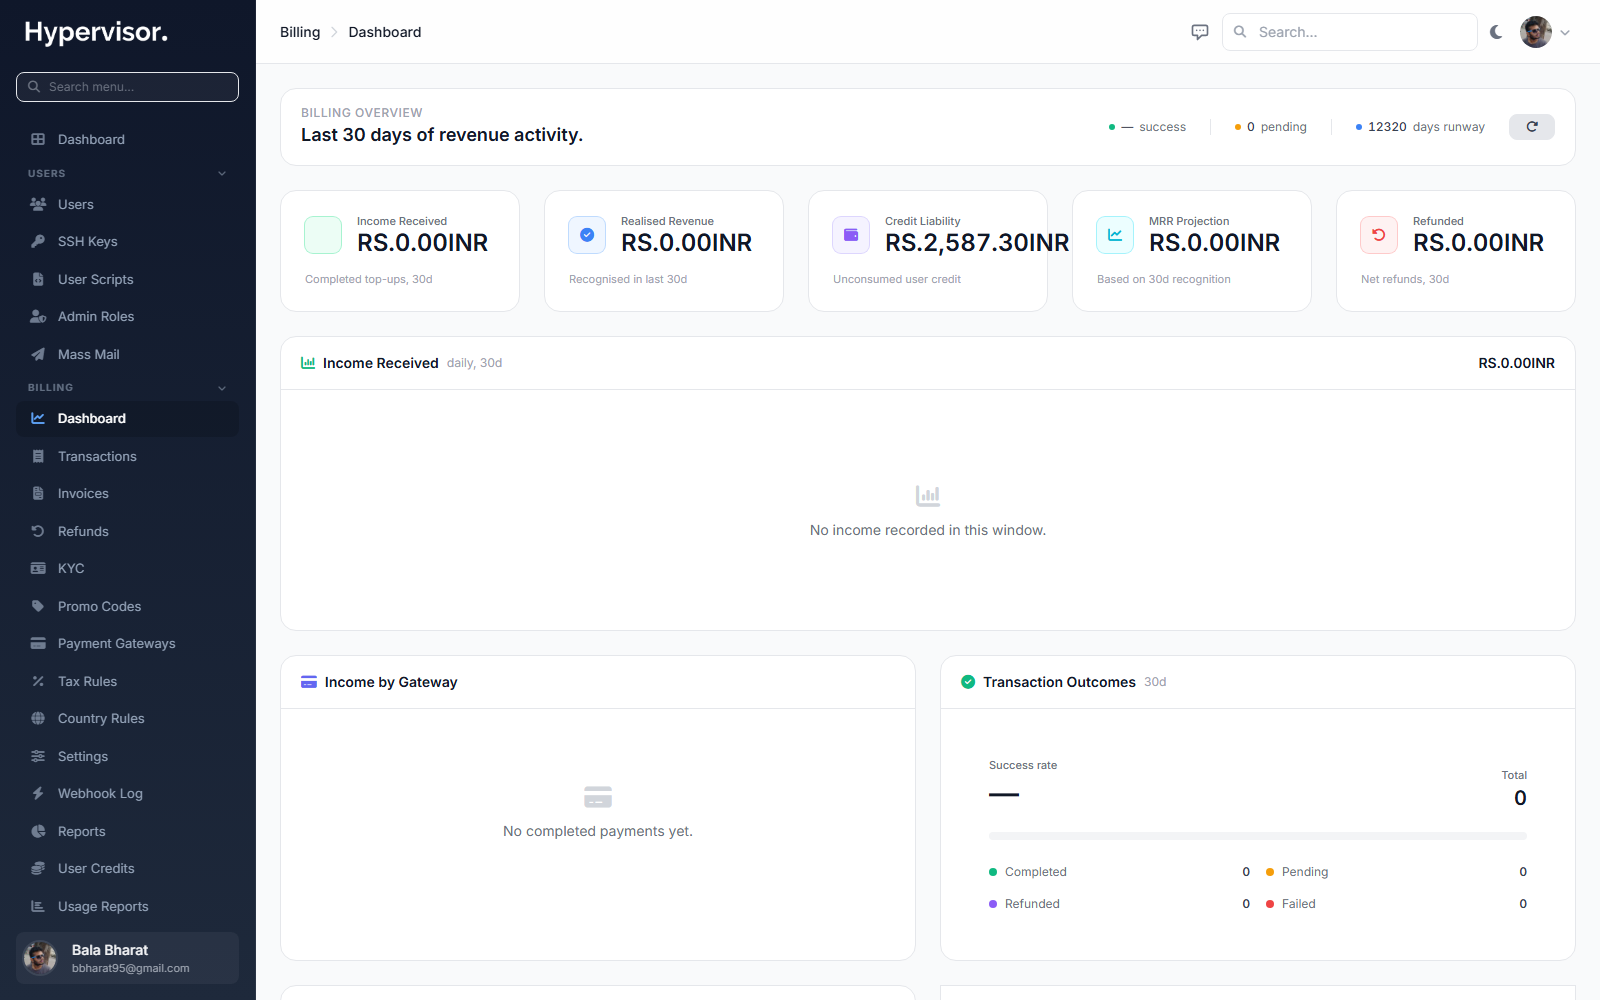The width and height of the screenshot is (1600, 1000).
Task: Go to Invoices from sidebar label
Action: 83,493
